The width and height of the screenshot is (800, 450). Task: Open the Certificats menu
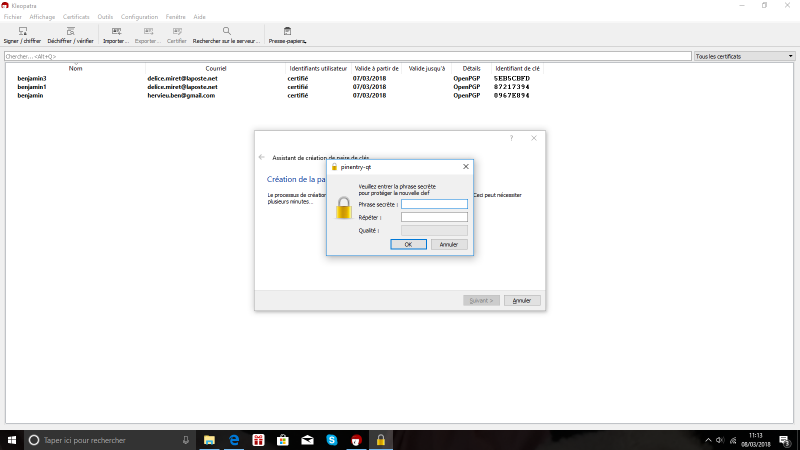point(76,17)
